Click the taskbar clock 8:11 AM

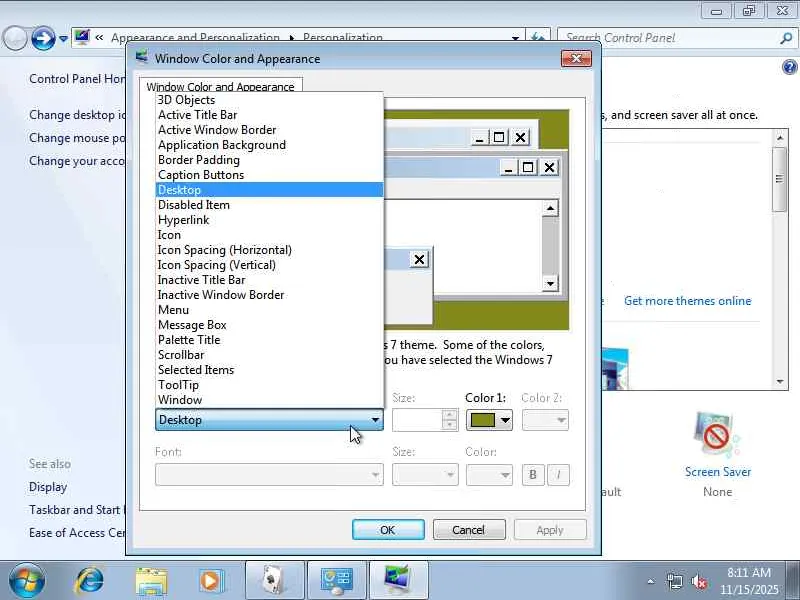tap(748, 572)
